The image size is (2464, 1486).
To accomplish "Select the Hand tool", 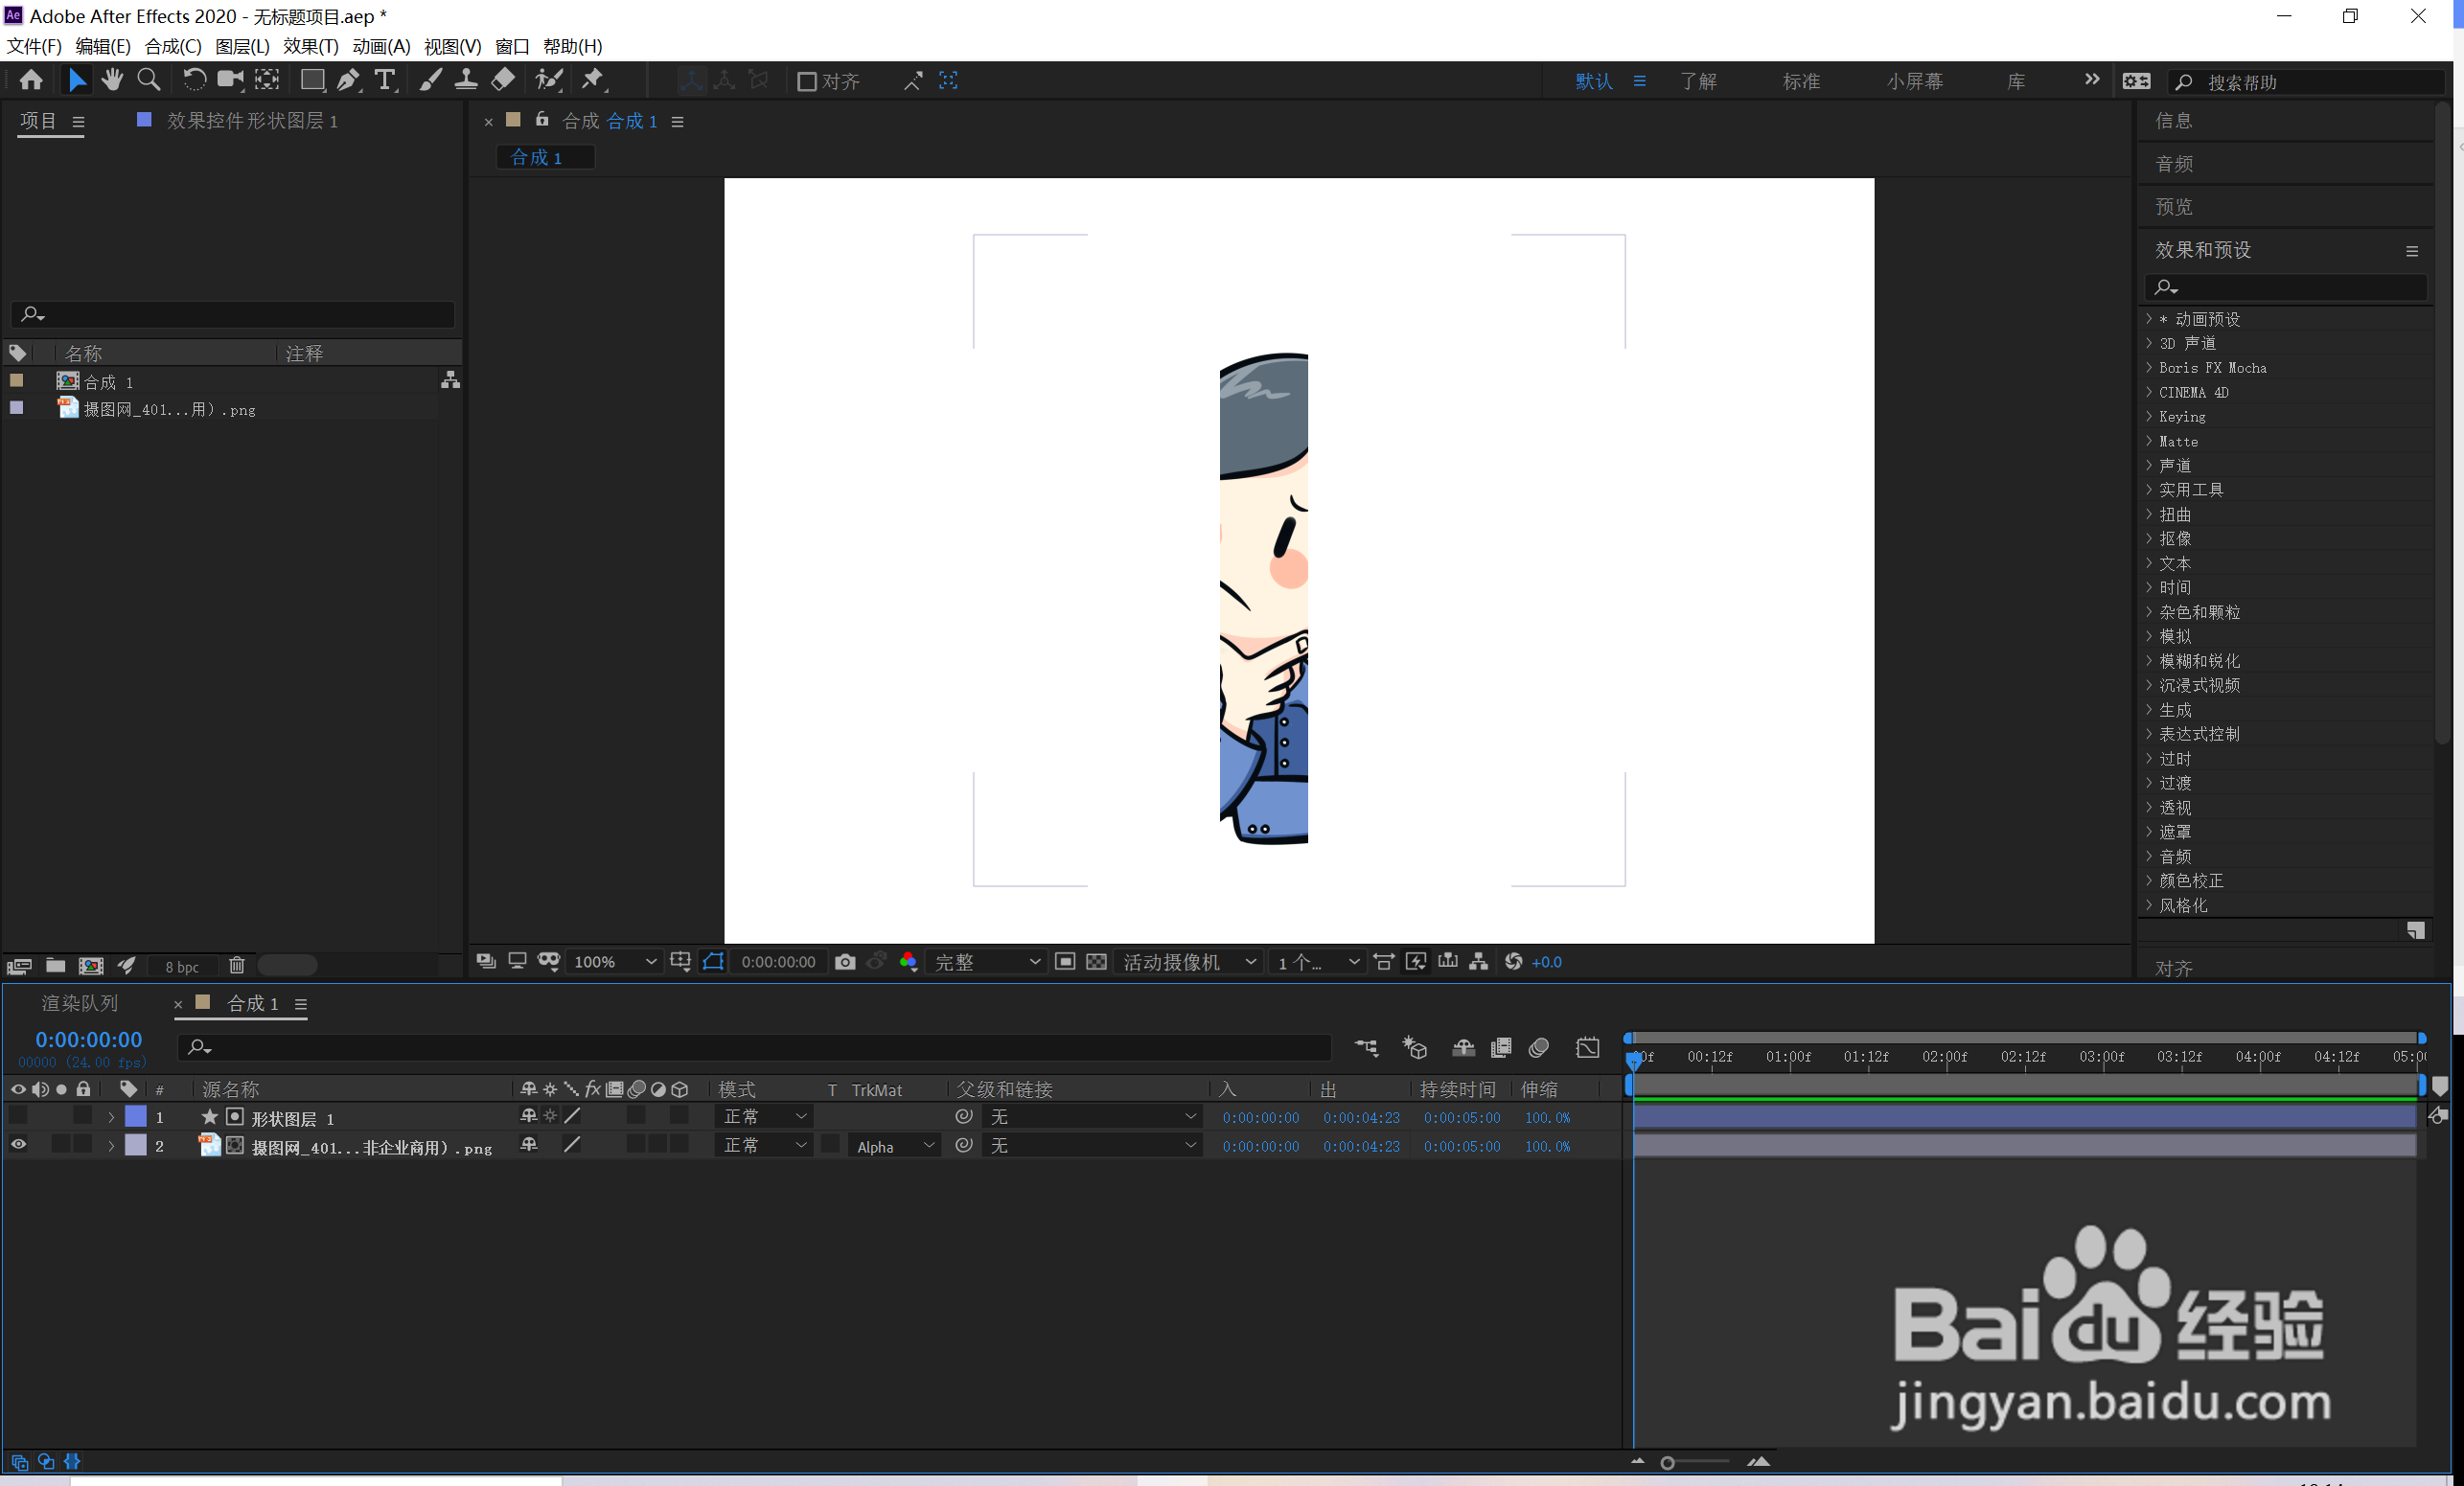I will (112, 80).
